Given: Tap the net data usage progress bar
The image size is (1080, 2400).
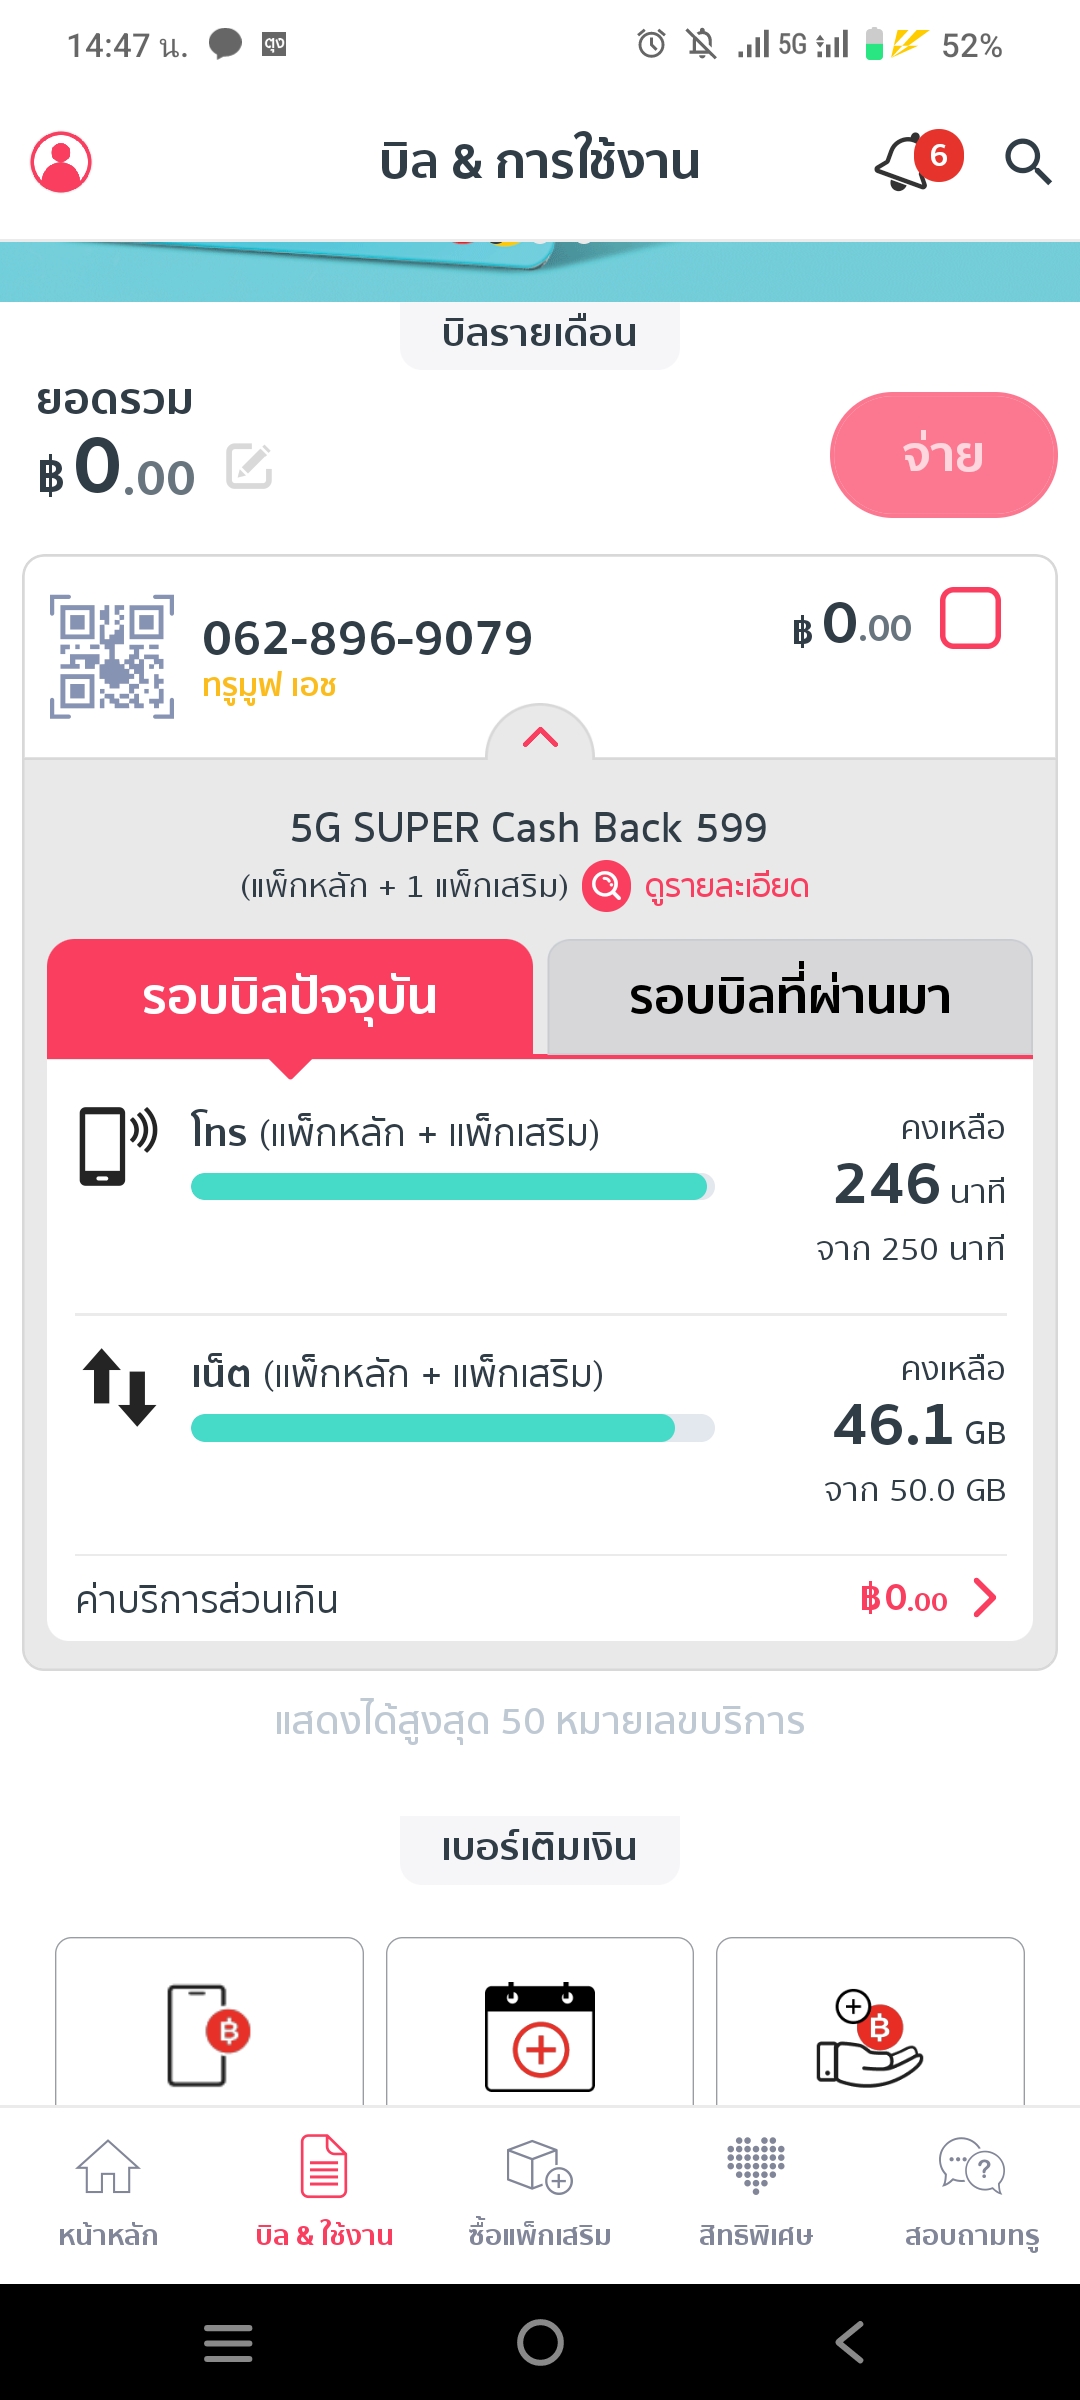Looking at the screenshot, I should tap(452, 1428).
